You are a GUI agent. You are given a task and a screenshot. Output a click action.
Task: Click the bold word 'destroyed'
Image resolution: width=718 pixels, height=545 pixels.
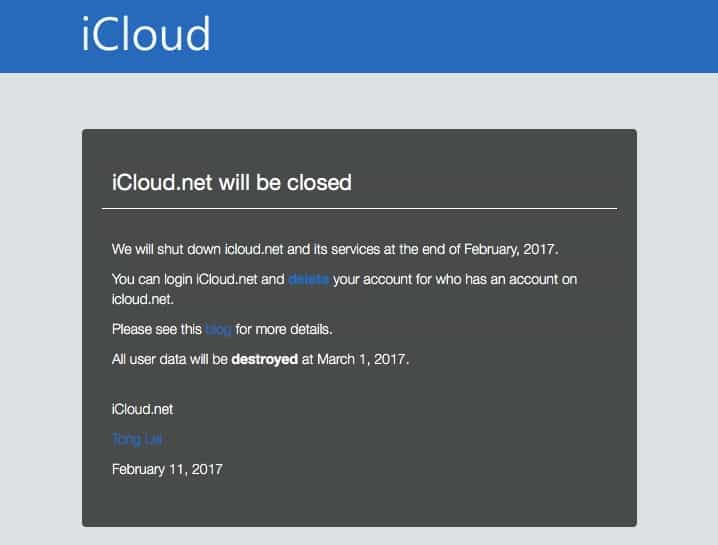(264, 359)
